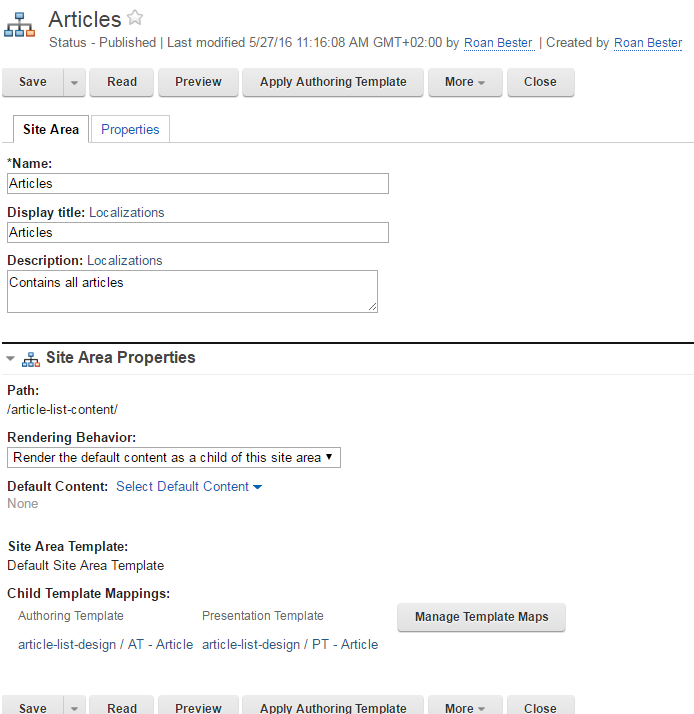Click the site area icon beside the title

pos(20,25)
